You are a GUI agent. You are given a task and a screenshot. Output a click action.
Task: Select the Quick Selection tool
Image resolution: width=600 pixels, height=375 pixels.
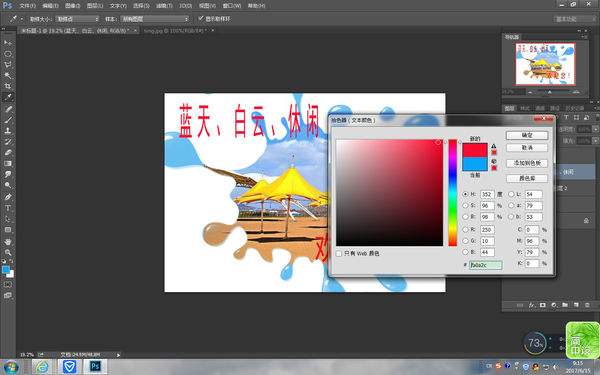click(8, 75)
